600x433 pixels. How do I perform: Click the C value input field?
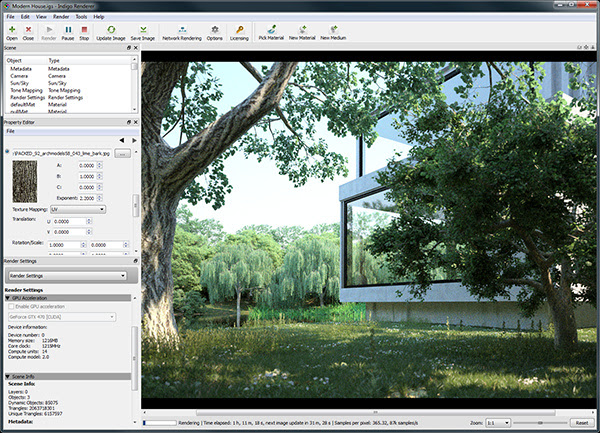tap(87, 187)
